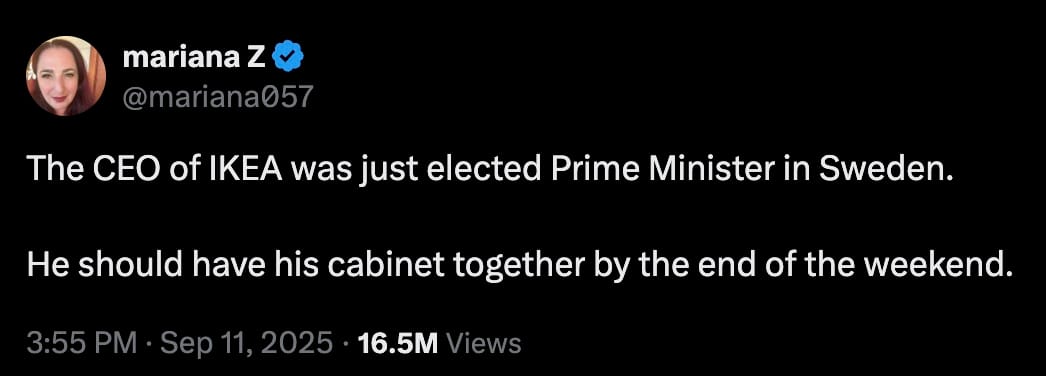The image size is (1046, 376).
Task: Click the word He starting second sentence
Action: 44,267
